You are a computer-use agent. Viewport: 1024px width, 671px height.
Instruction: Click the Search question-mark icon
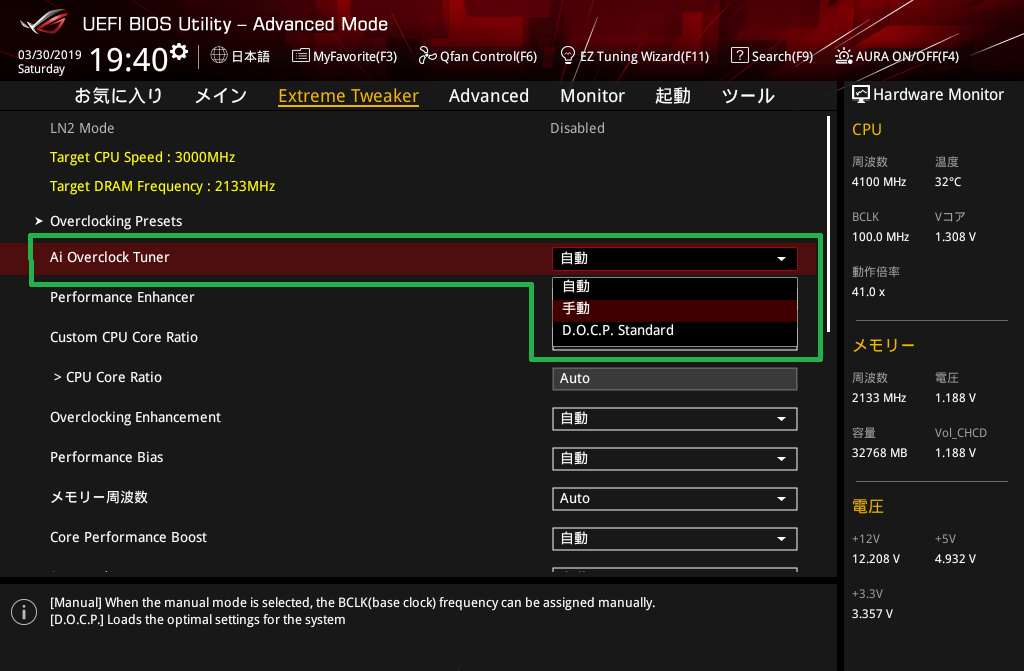pyautogui.click(x=739, y=56)
